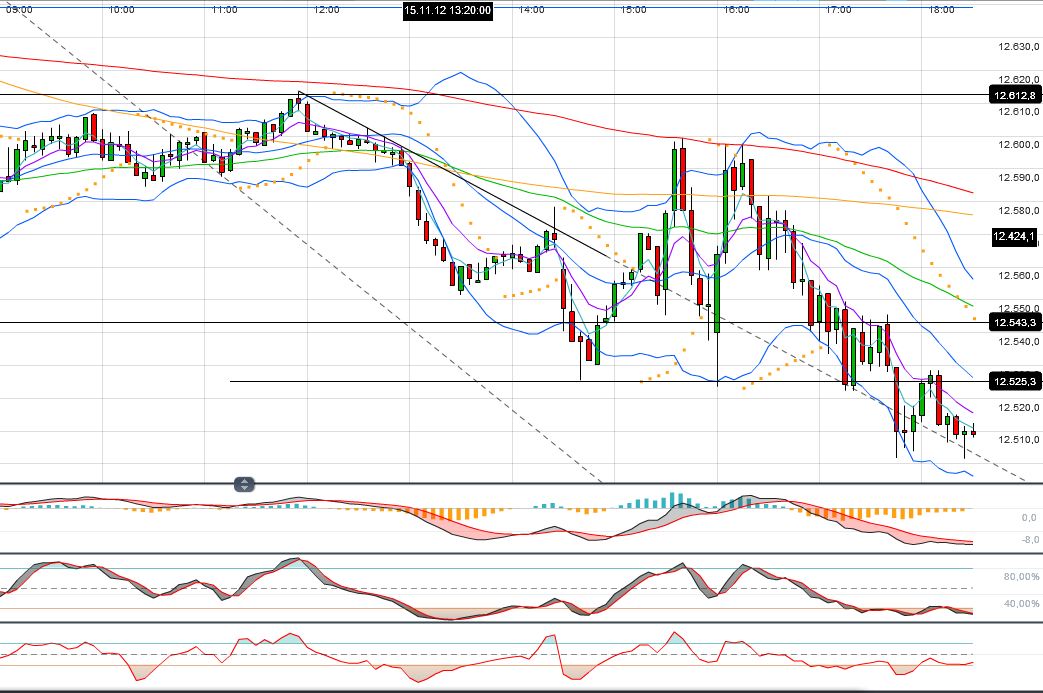
Task: Click the 12.510,0 price axis label
Action: click(1018, 440)
